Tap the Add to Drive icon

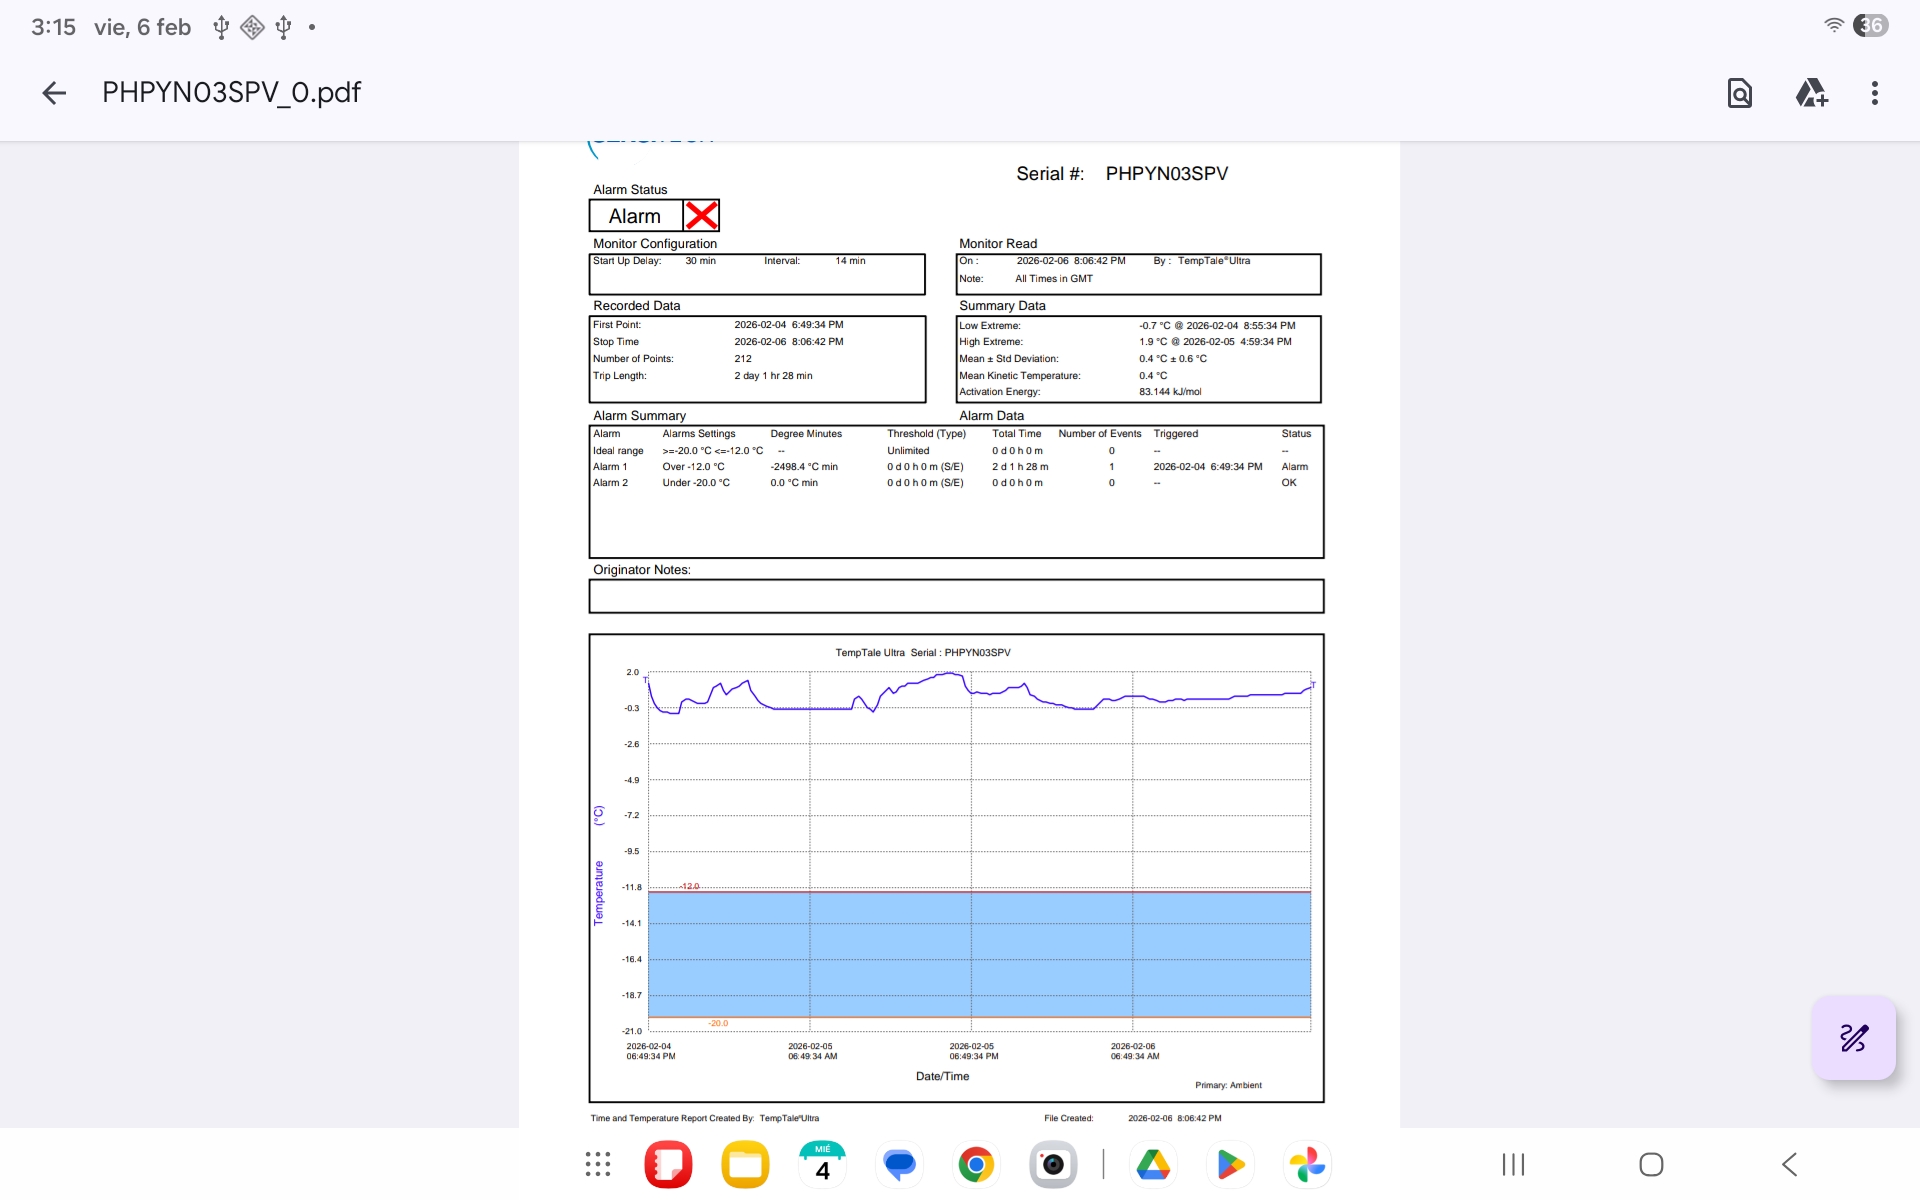pyautogui.click(x=1811, y=93)
